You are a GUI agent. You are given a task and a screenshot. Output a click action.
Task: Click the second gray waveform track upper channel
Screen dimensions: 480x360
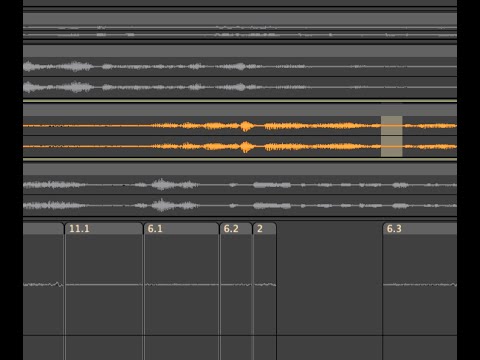pyautogui.click(x=240, y=67)
